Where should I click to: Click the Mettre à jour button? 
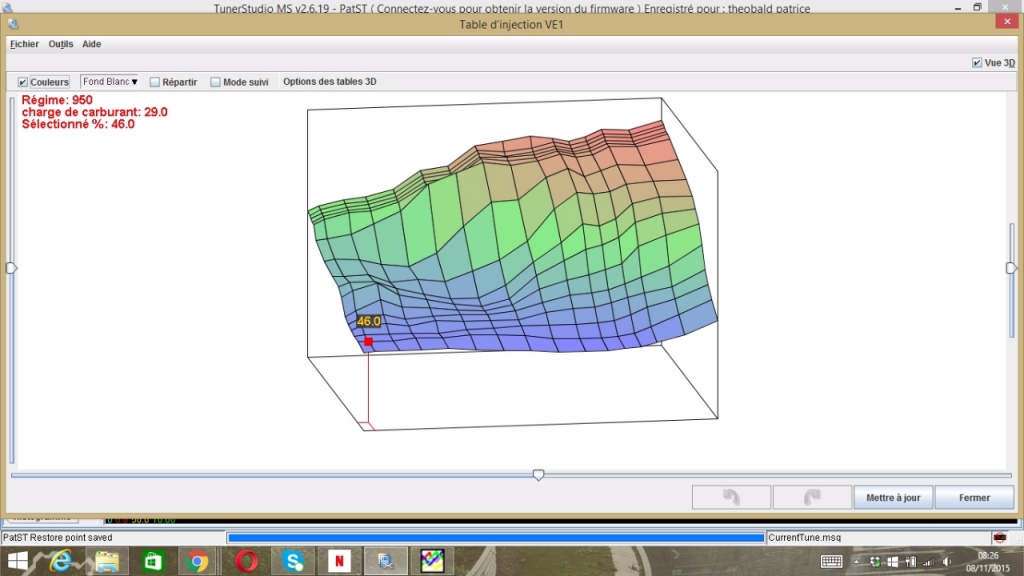[x=893, y=498]
